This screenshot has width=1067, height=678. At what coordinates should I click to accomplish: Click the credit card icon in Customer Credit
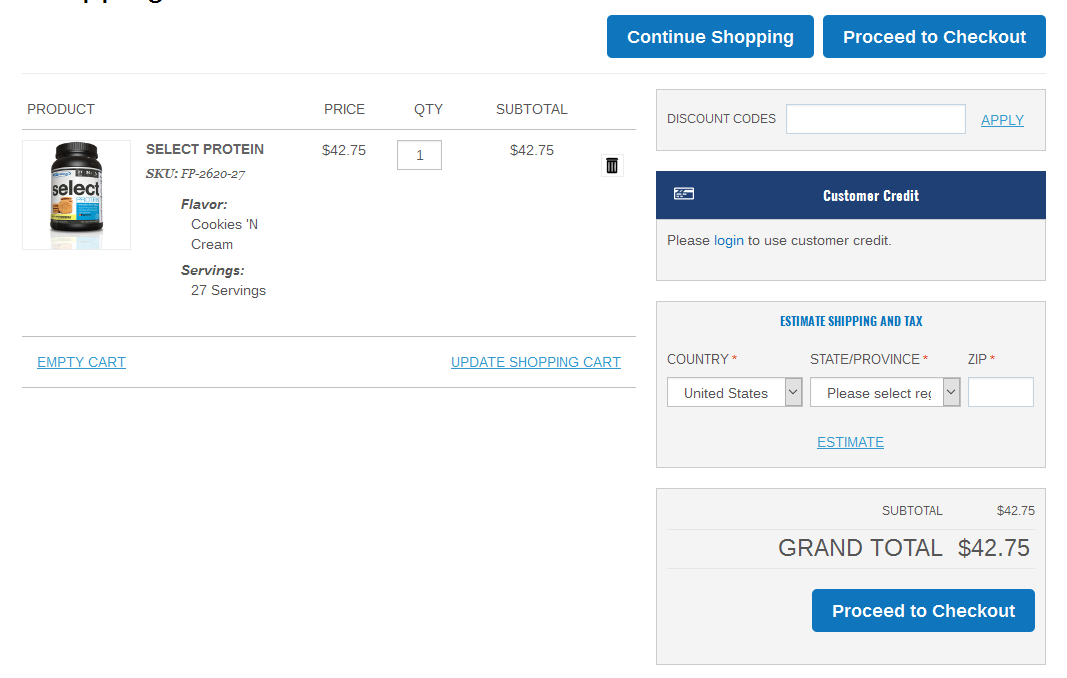tap(684, 194)
